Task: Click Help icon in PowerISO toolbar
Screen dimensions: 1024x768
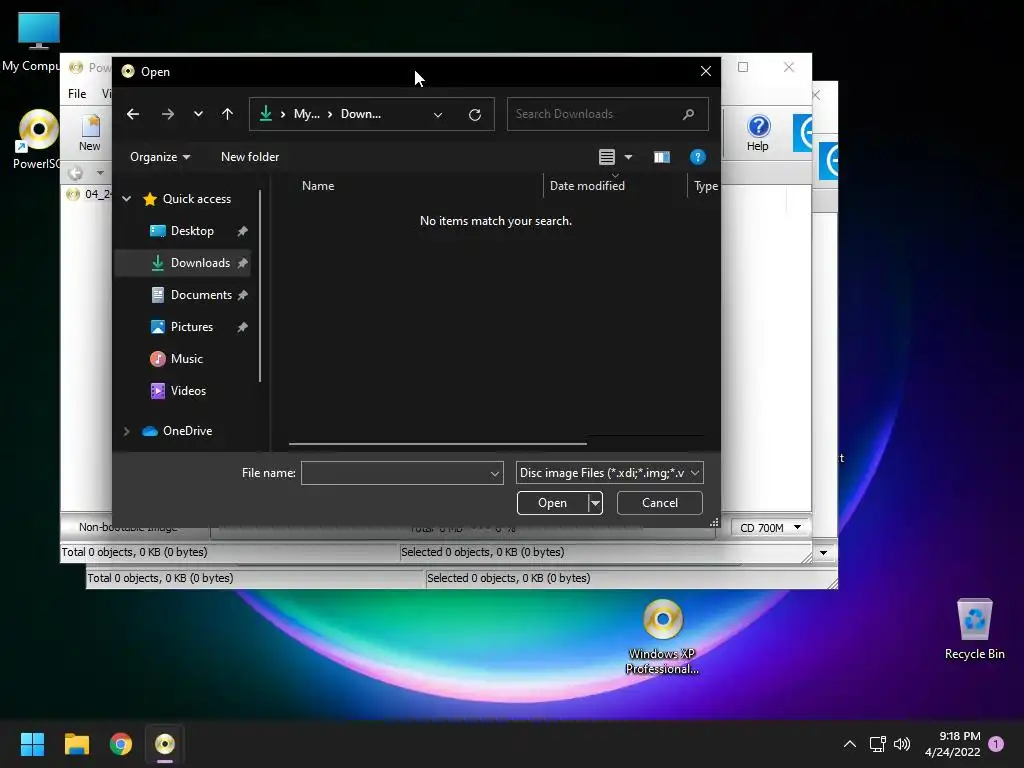Action: pyautogui.click(x=758, y=133)
